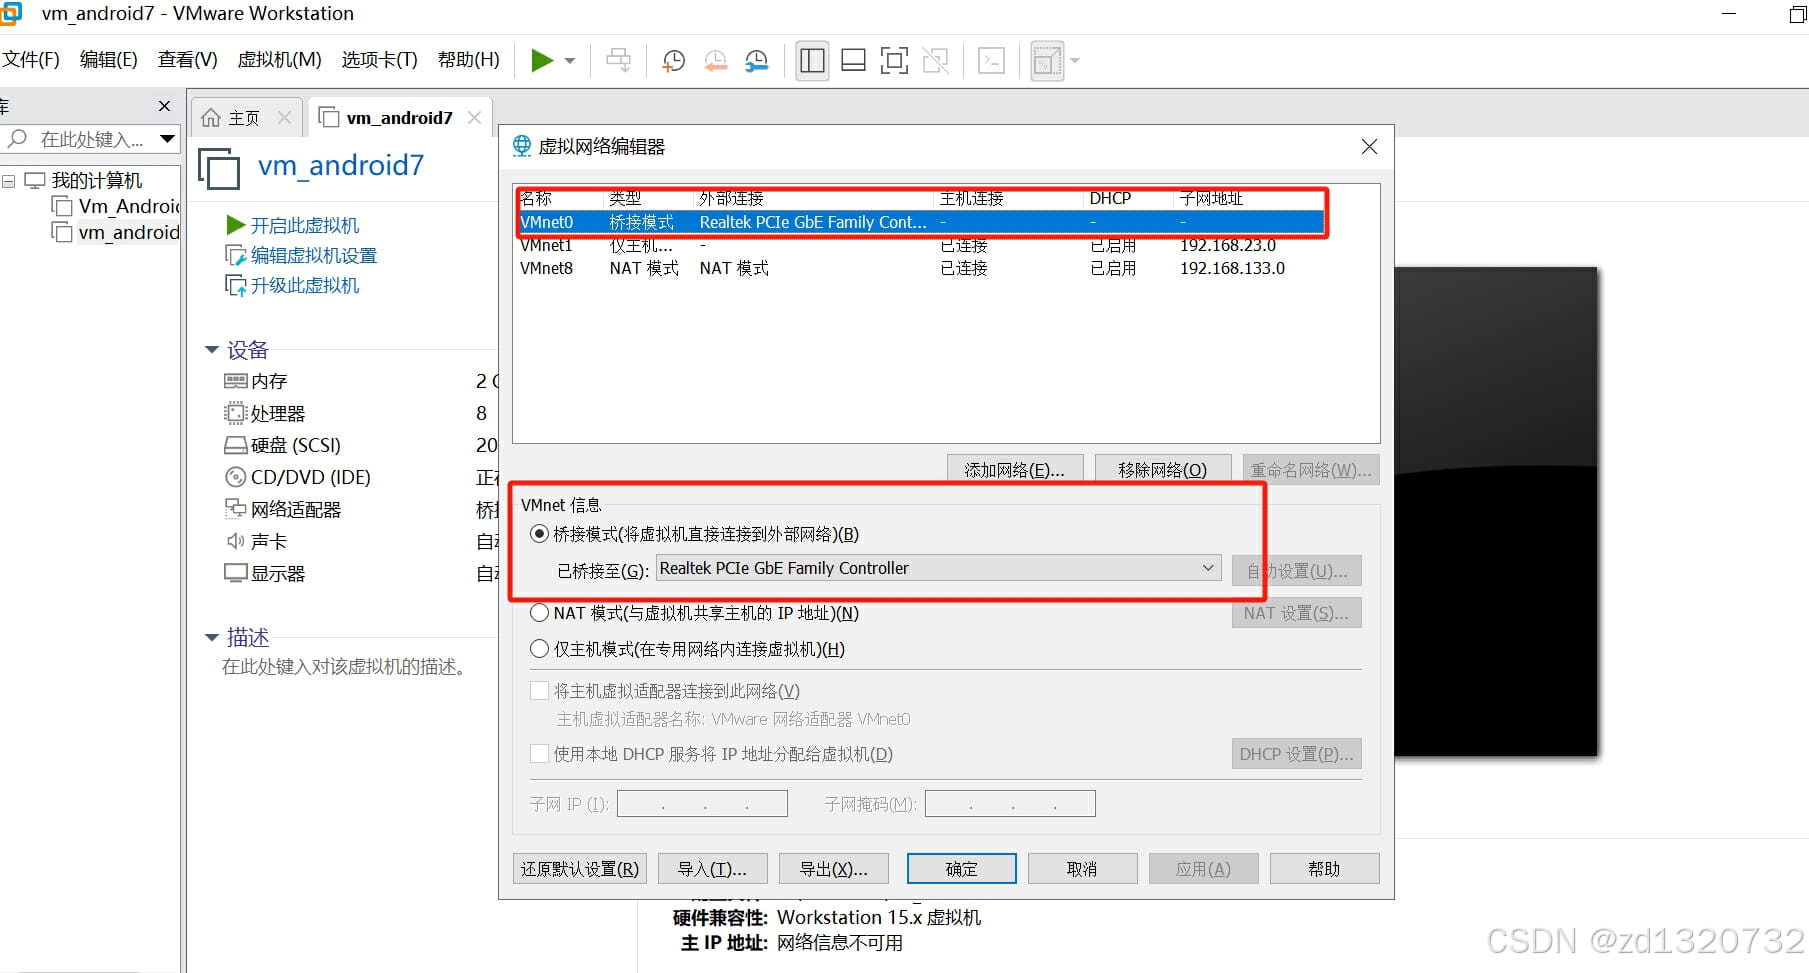Click the 导出(X)... button
The height and width of the screenshot is (973, 1809).
[x=833, y=869]
